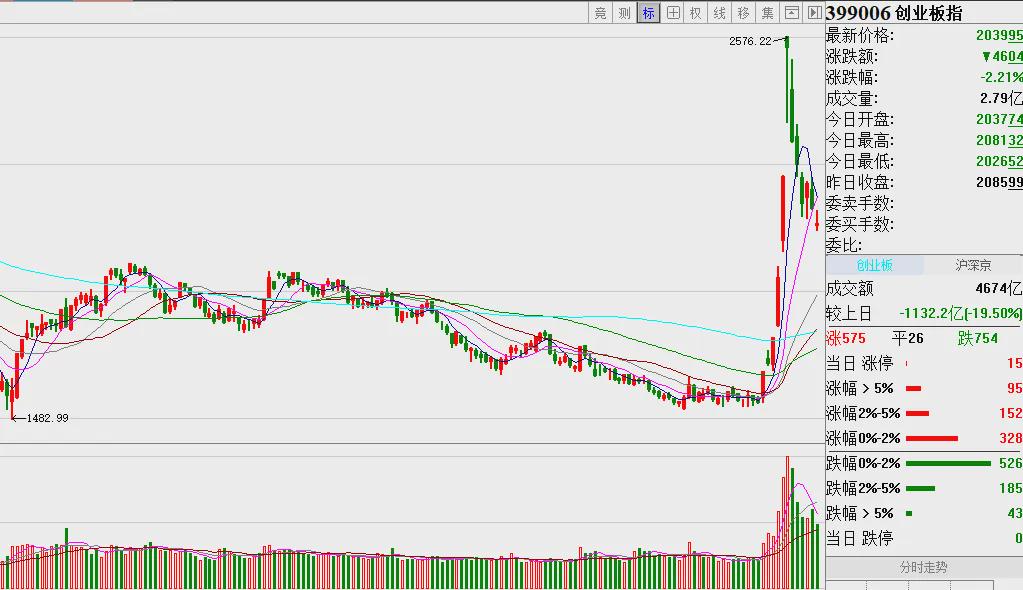Select the 线 drawing-line tool
This screenshot has height=590, width=1023.
pos(720,12)
